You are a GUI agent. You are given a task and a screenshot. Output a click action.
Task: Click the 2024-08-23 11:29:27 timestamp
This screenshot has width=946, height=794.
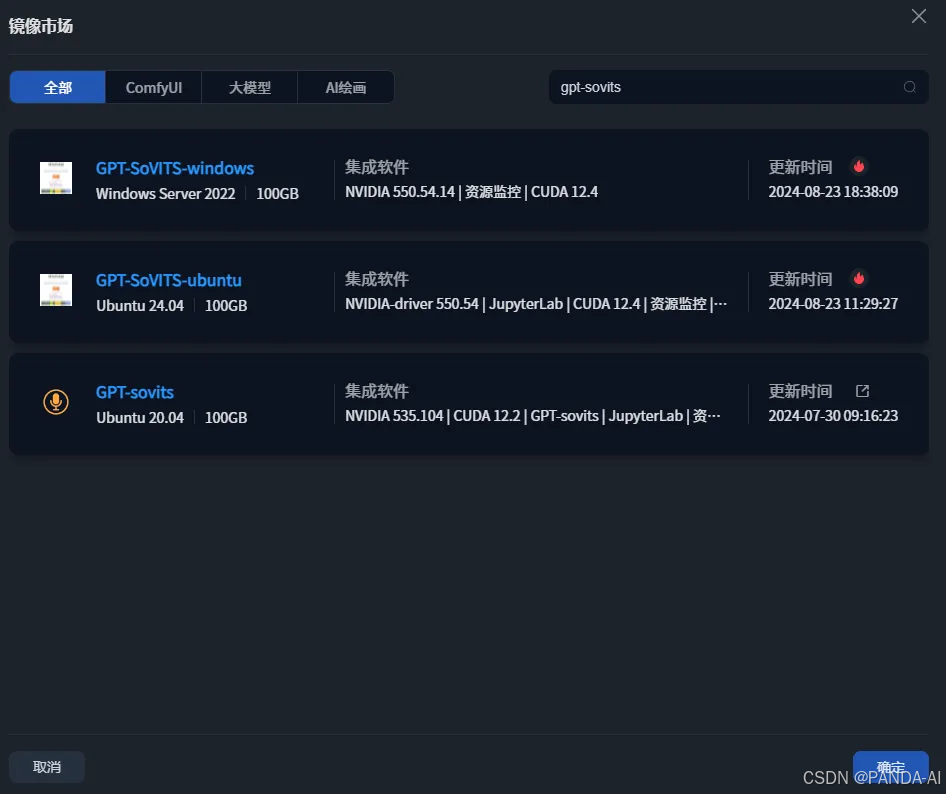(x=833, y=303)
